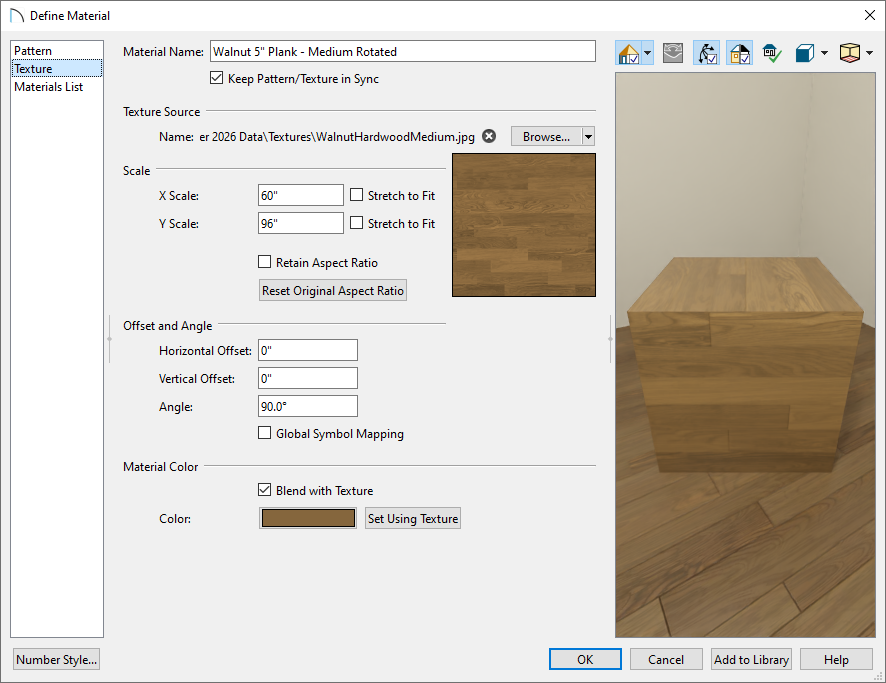The image size is (886, 683).
Task: Open the camera view icon's dropdown arrow
Action: pyautogui.click(x=647, y=52)
